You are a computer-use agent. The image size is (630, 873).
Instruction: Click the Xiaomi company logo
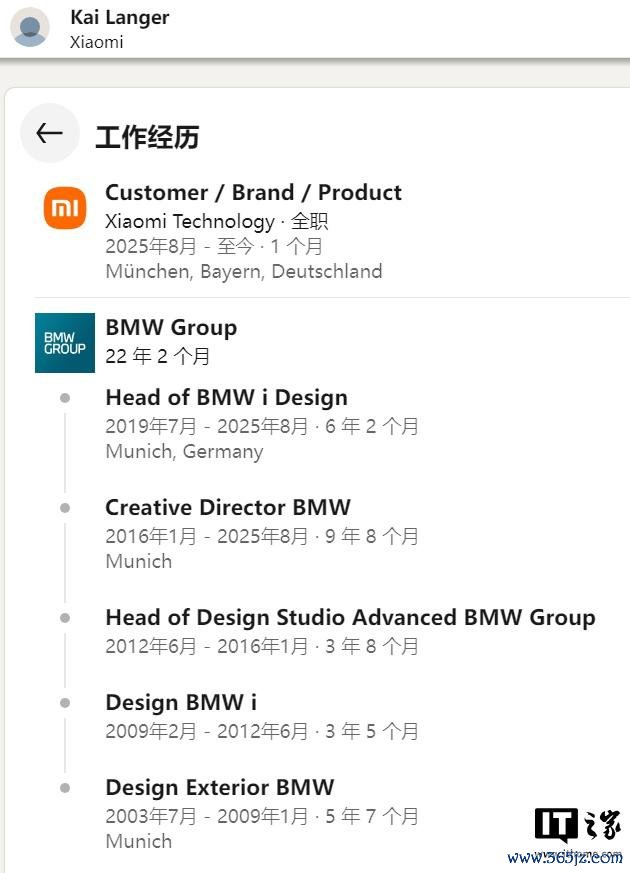(x=65, y=208)
